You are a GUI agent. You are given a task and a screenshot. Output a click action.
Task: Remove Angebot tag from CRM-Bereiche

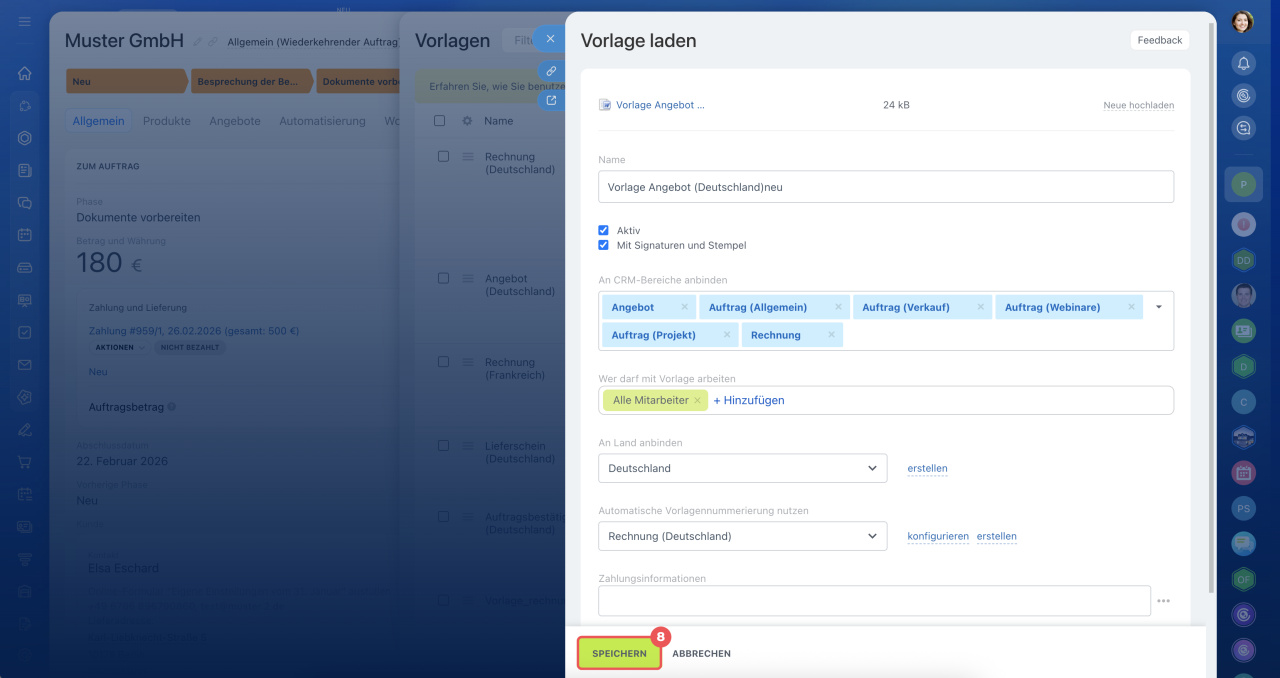[x=684, y=307]
